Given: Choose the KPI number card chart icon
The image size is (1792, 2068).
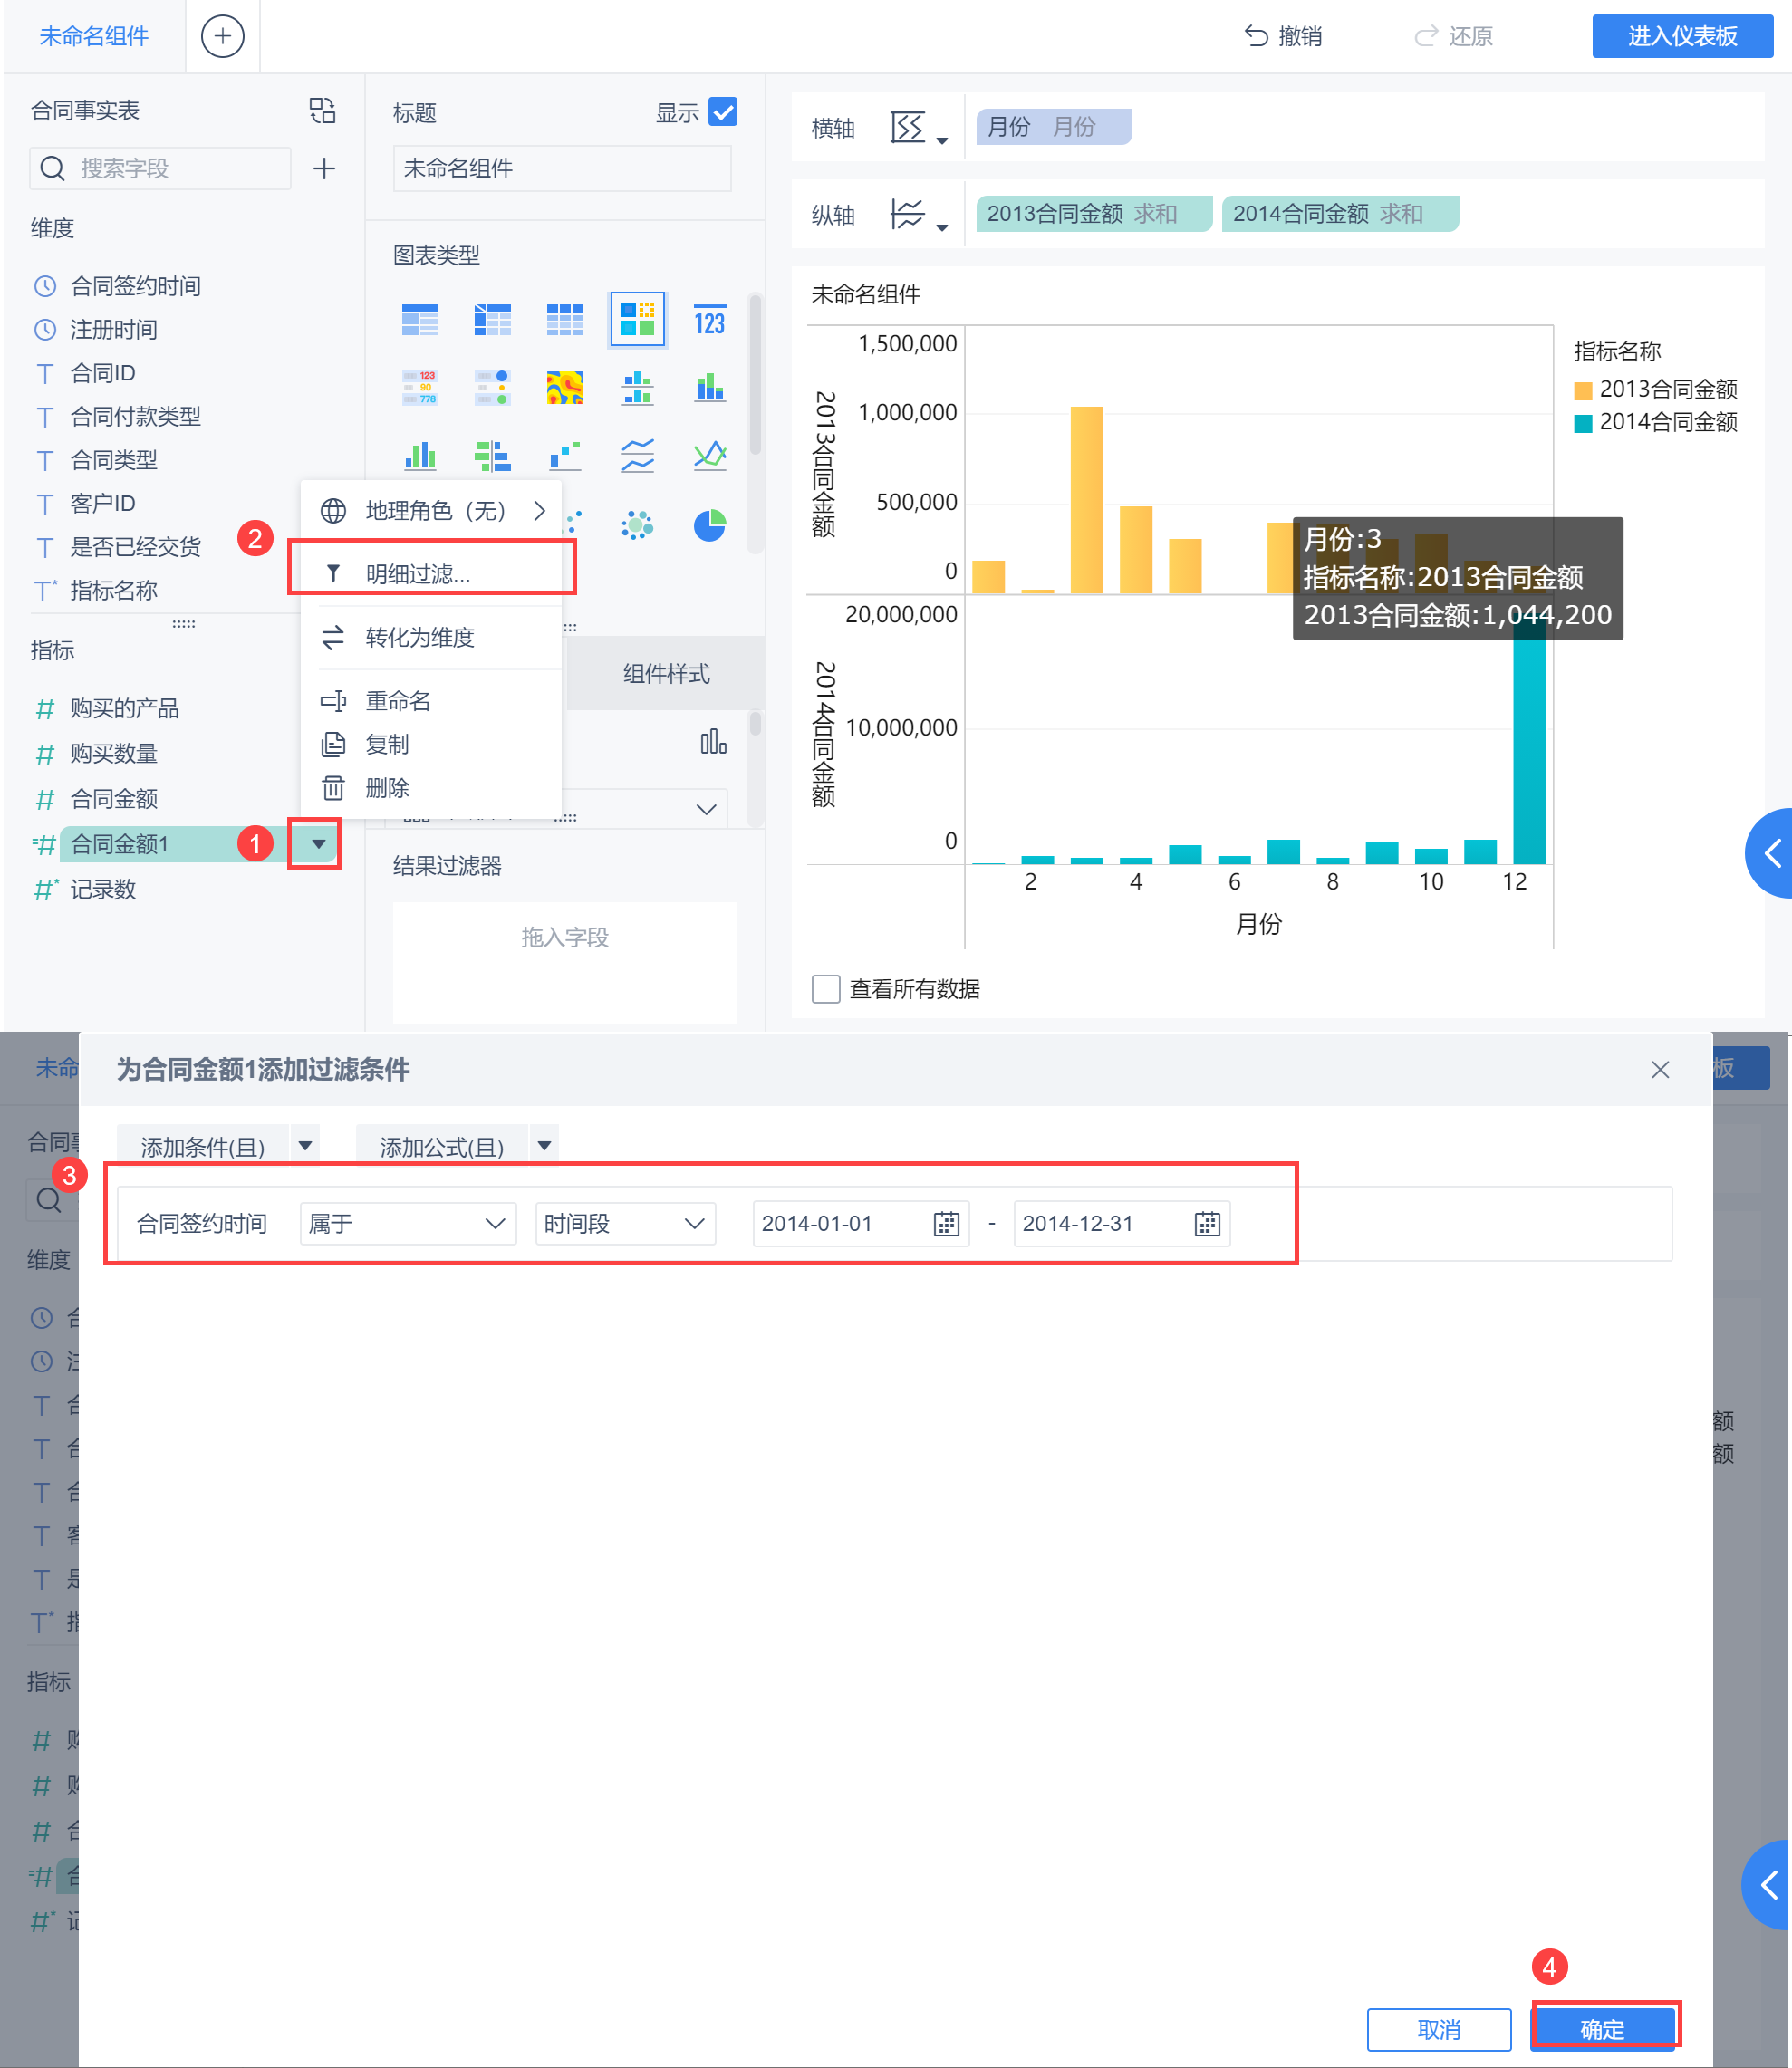Looking at the screenshot, I should click(709, 321).
